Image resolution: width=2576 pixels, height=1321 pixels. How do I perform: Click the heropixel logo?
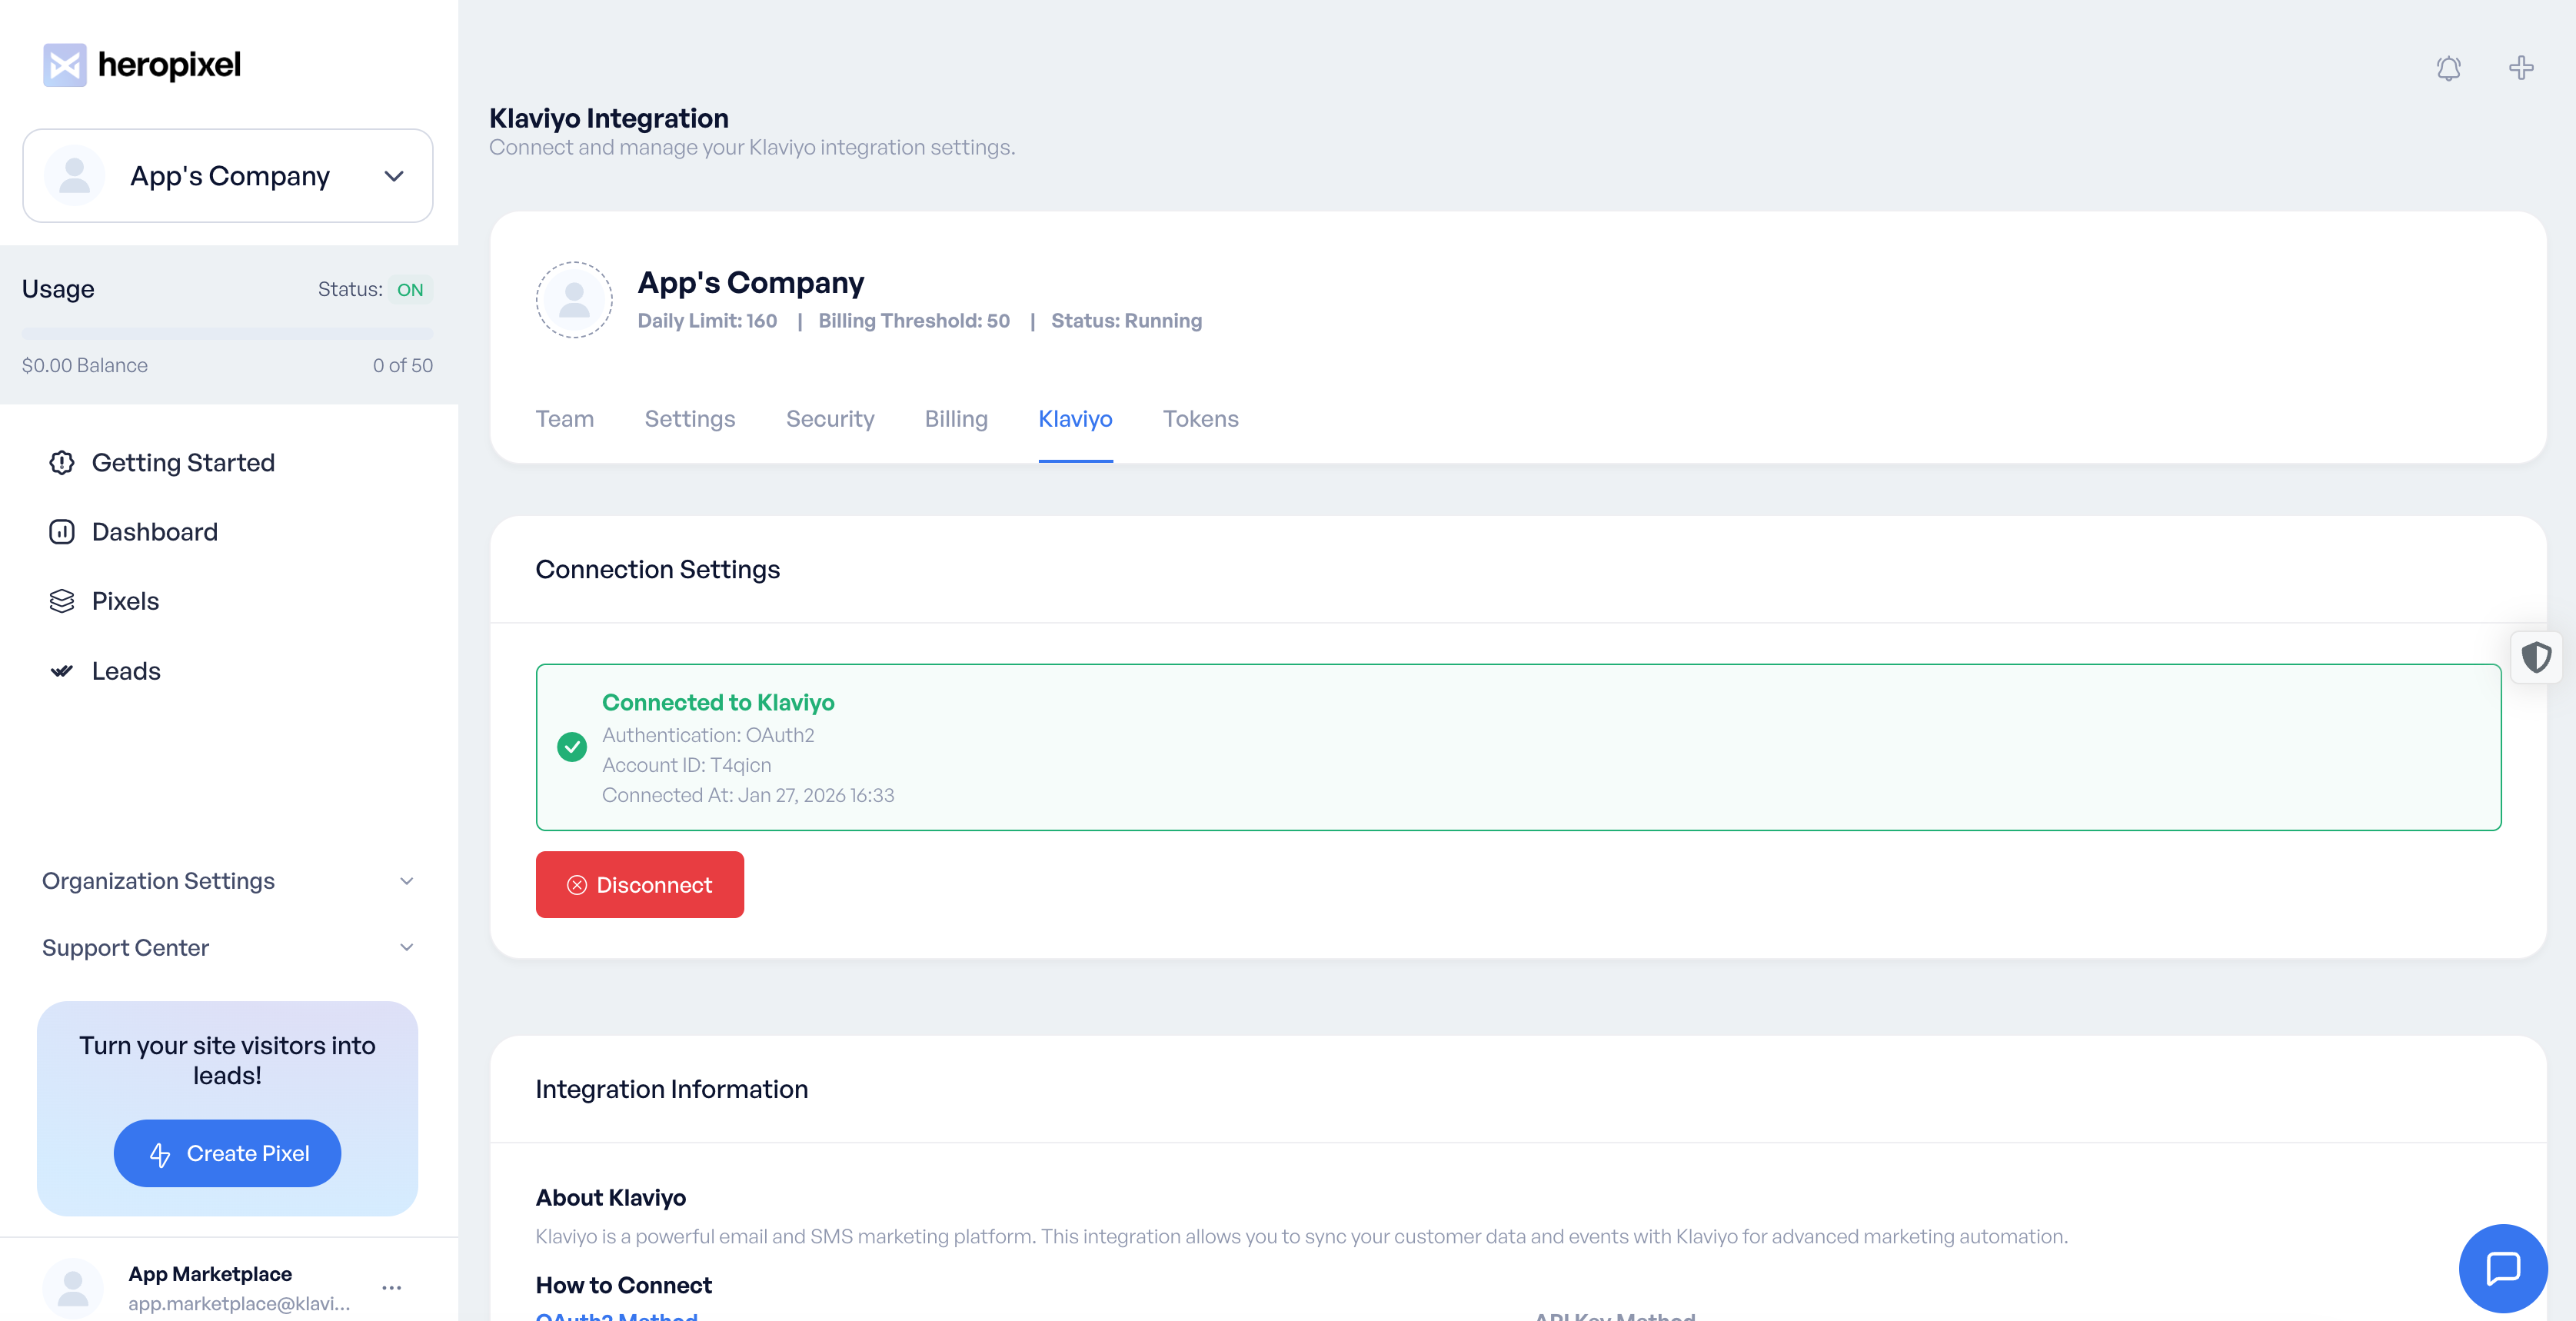[142, 65]
